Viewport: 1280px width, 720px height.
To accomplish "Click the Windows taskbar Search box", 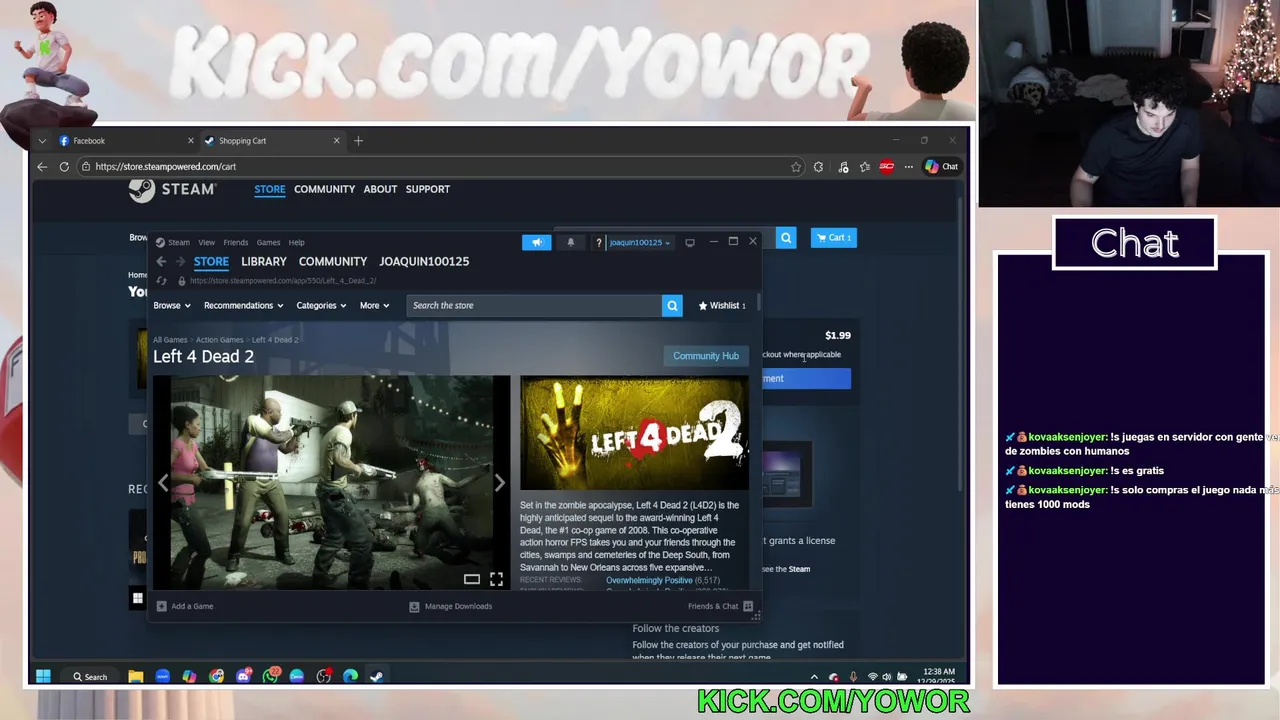I will [90, 677].
